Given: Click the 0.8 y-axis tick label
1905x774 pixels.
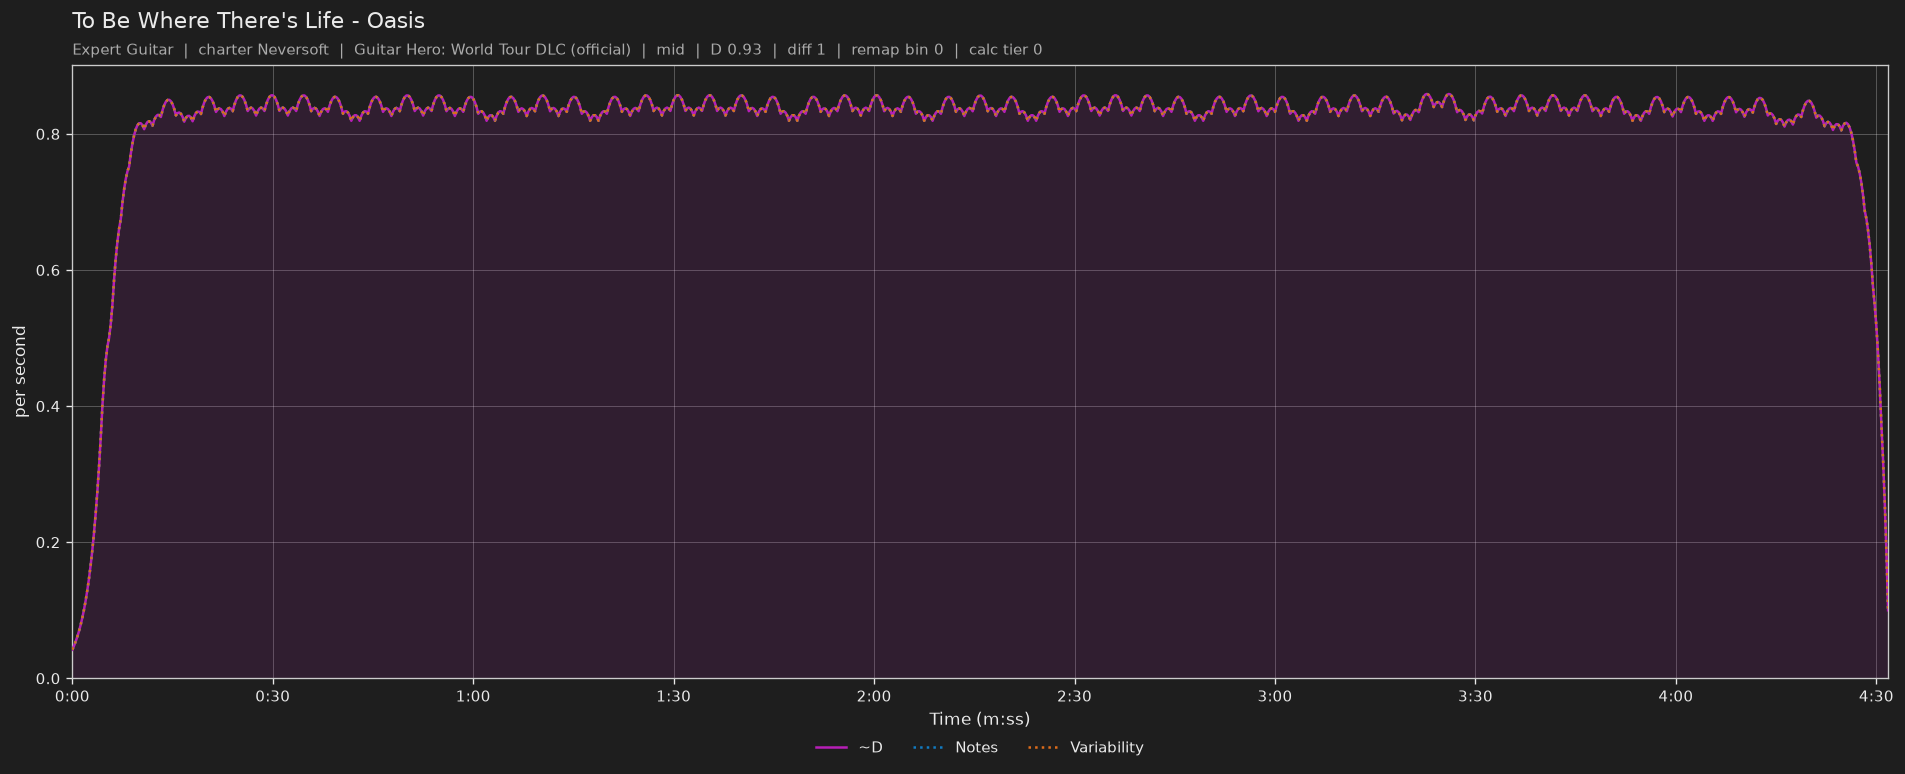Looking at the screenshot, I should (x=48, y=134).
